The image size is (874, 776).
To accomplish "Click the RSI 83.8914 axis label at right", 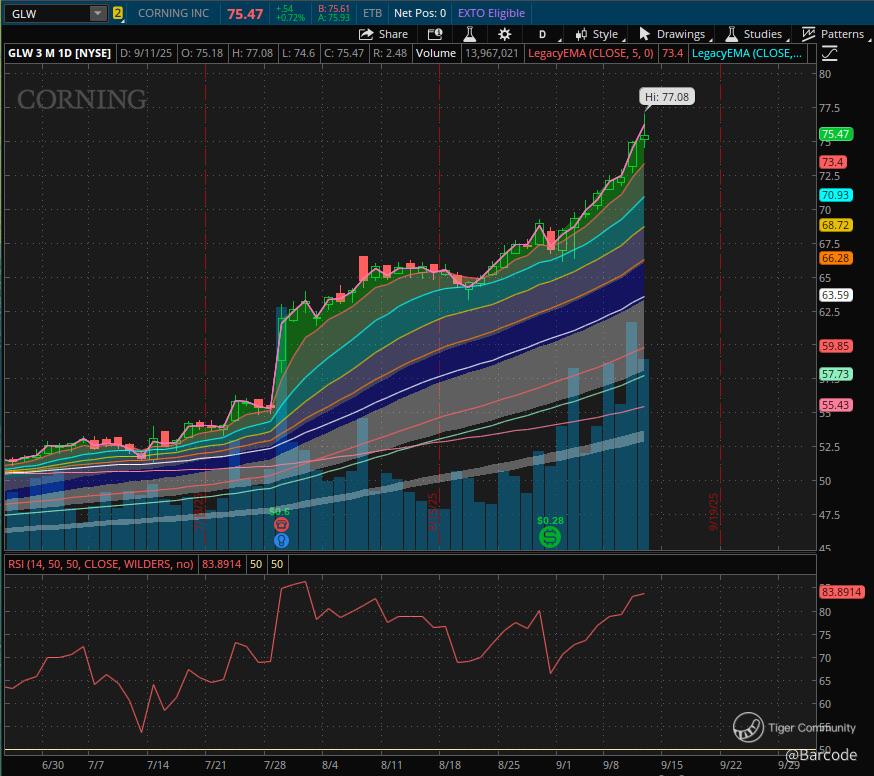I will 841,591.
